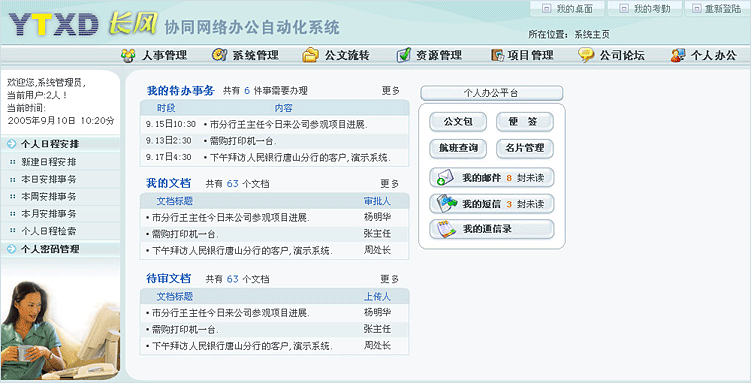Click the 人事管理 people icon
This screenshot has width=751, height=383.
128,56
